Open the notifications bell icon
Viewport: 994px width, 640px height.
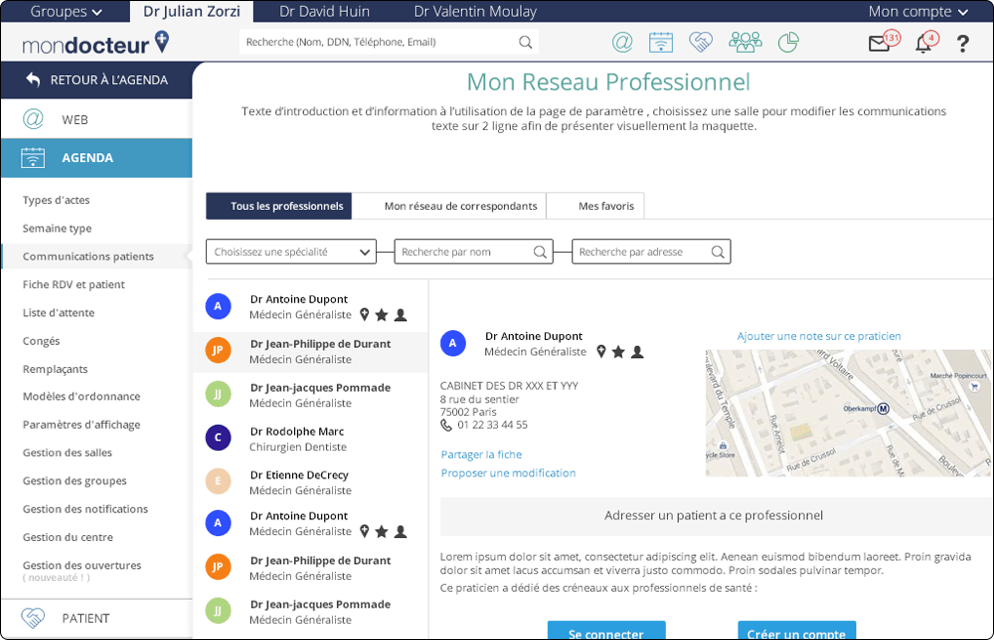pyautogui.click(x=923, y=43)
